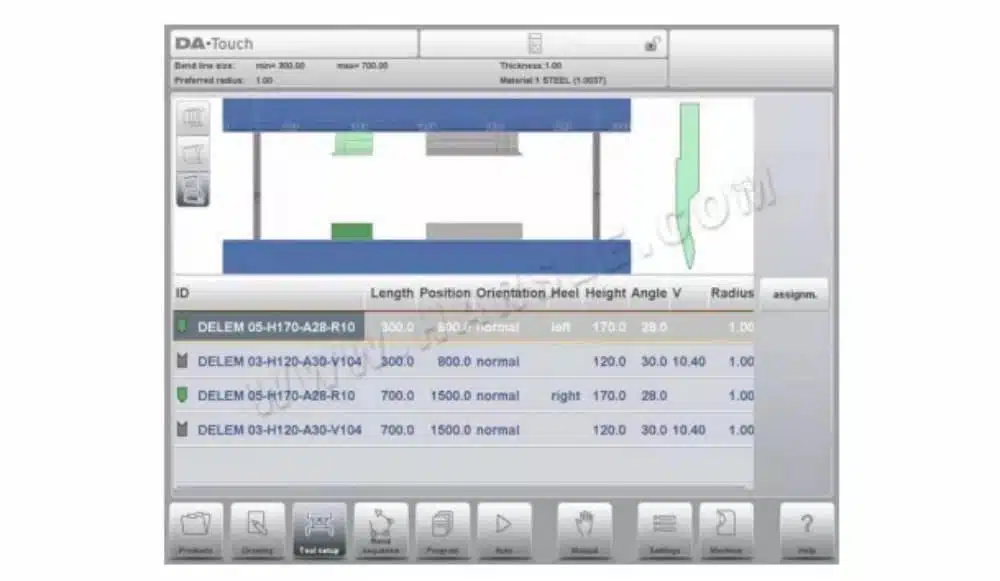Toggle the highlighted third view icon in sidebar
This screenshot has height=581, width=1000.
(193, 189)
